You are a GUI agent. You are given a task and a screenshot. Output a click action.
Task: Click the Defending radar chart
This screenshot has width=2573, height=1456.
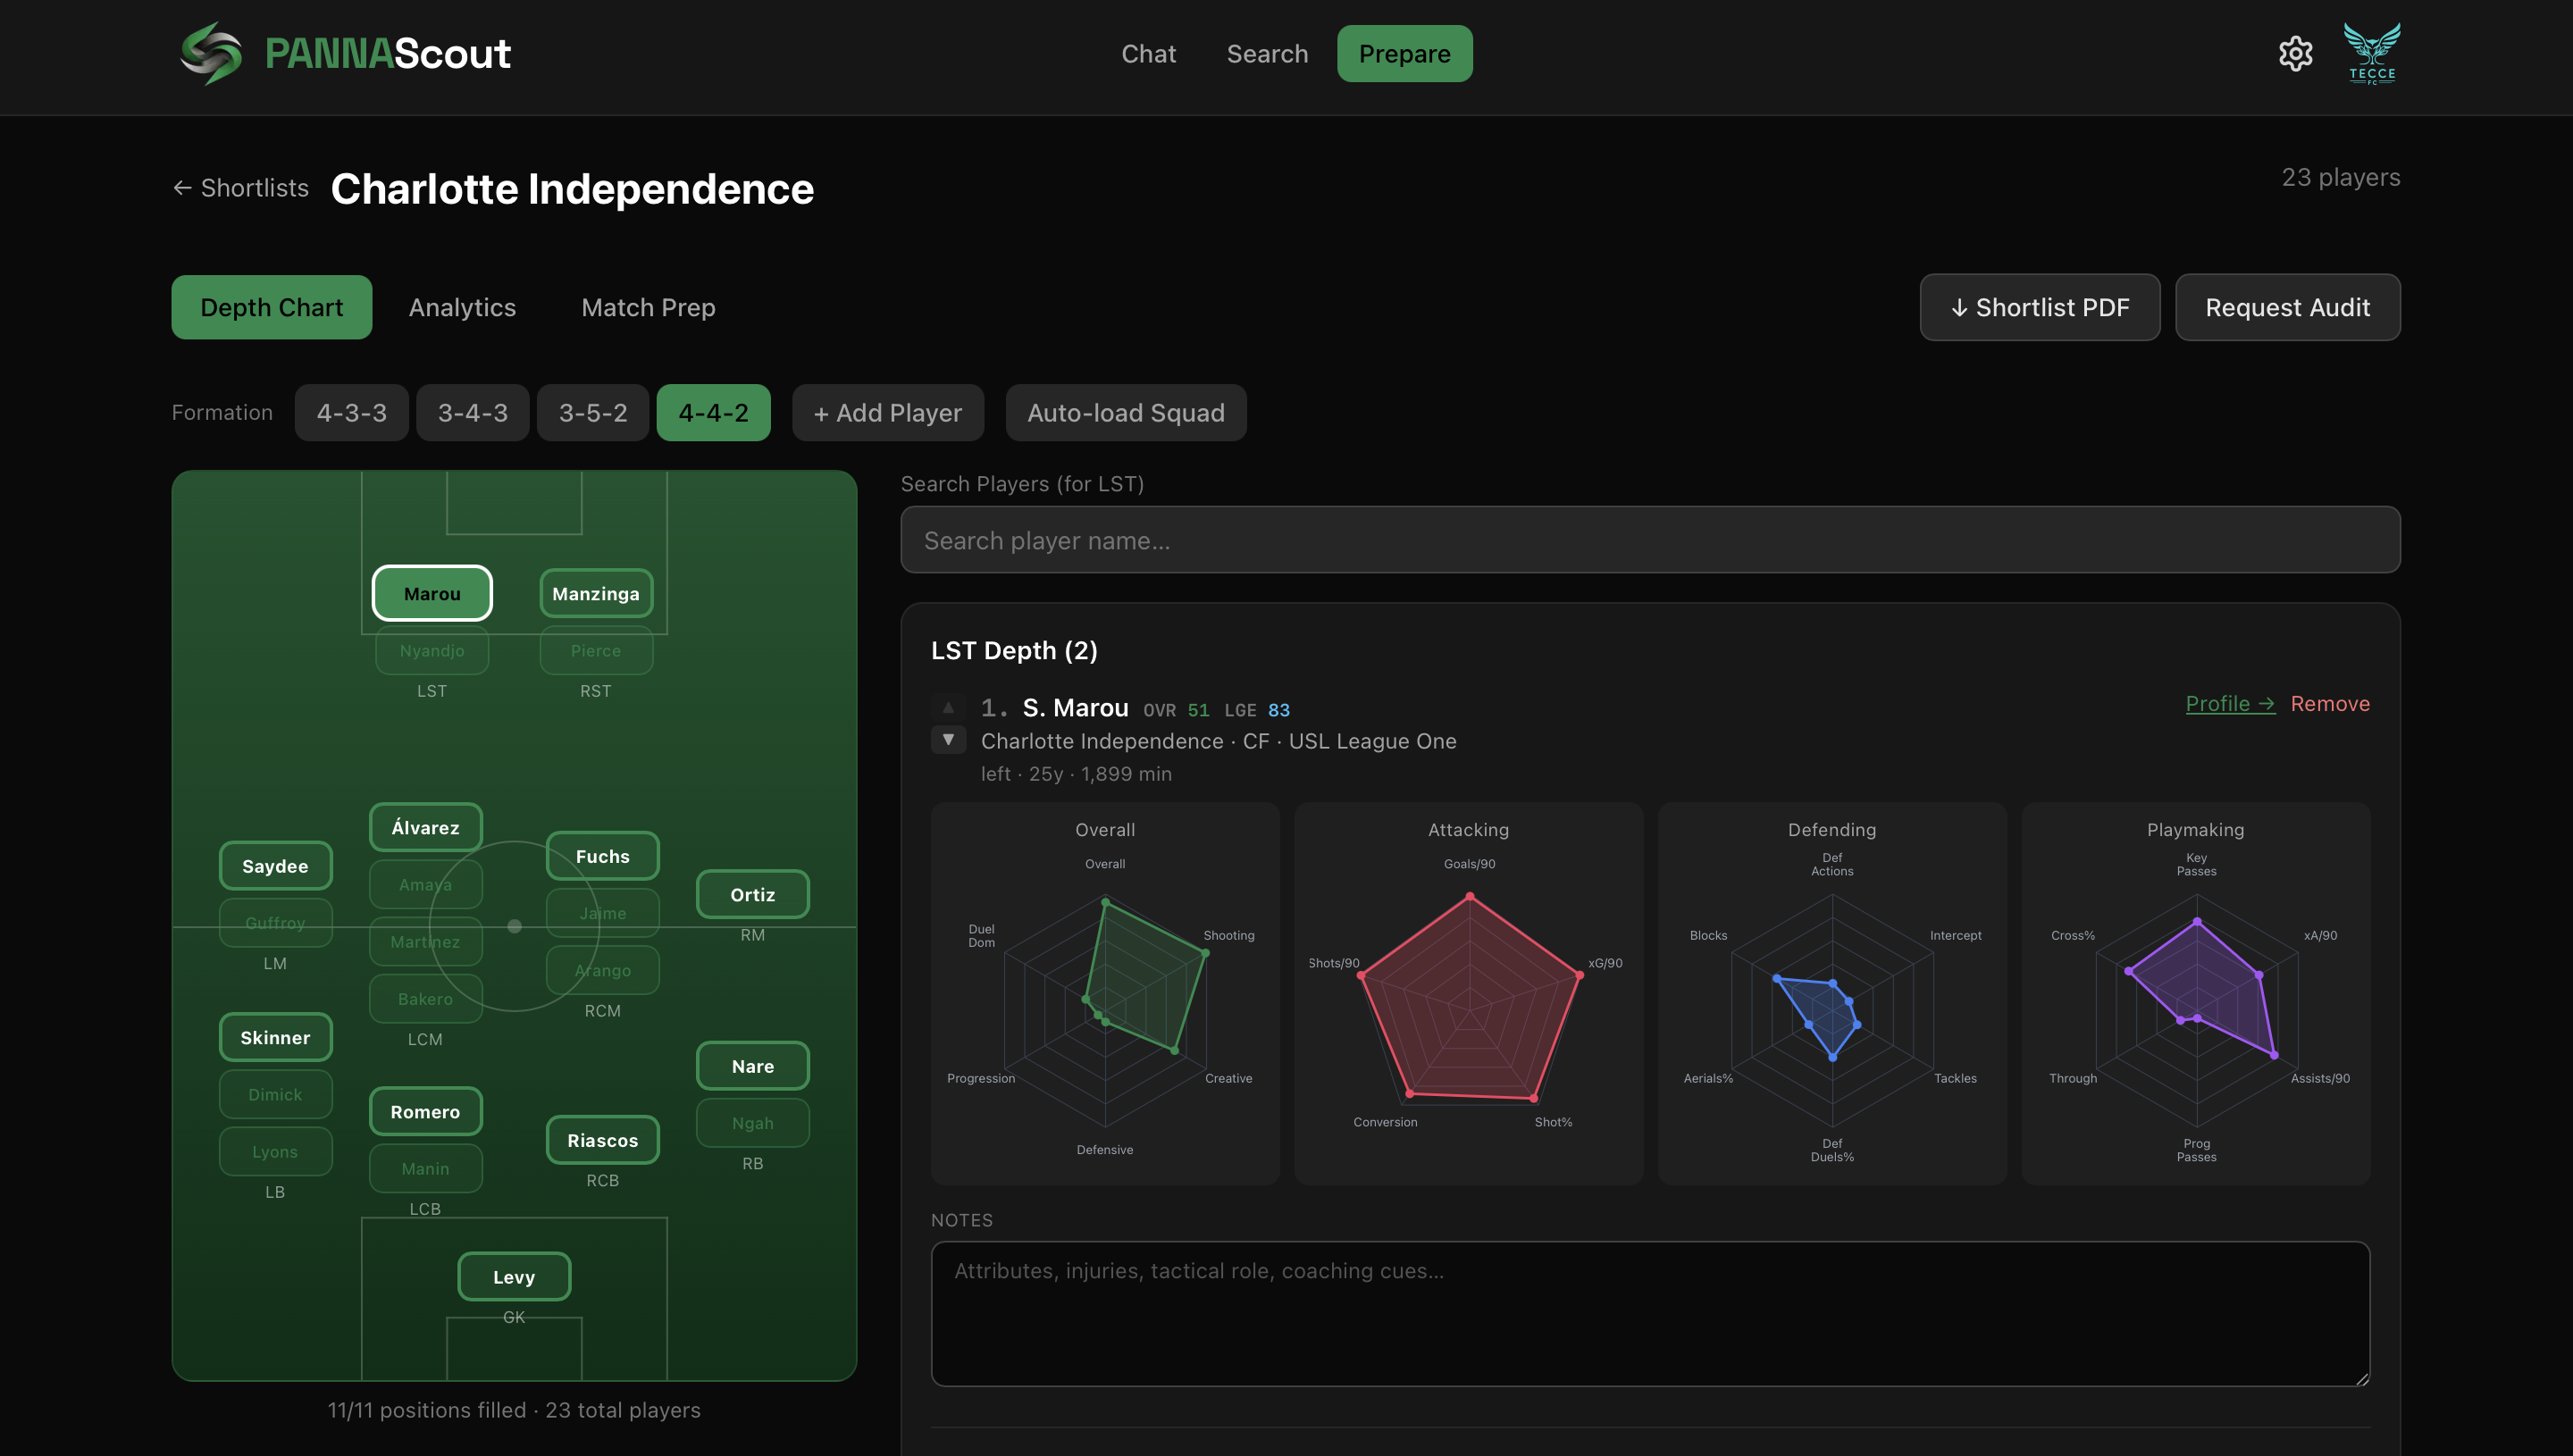[1832, 994]
